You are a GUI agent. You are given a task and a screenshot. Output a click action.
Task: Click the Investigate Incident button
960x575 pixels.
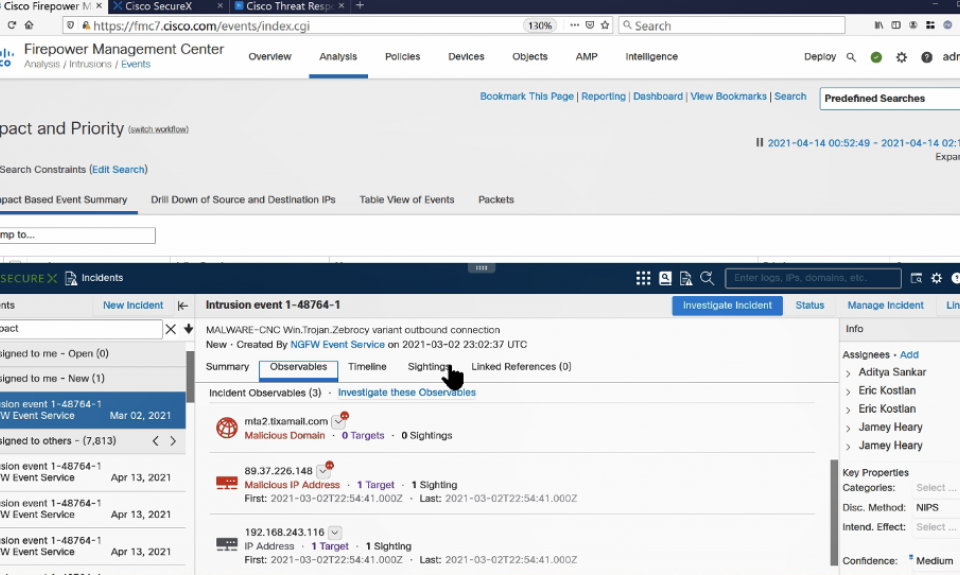pyautogui.click(x=727, y=306)
